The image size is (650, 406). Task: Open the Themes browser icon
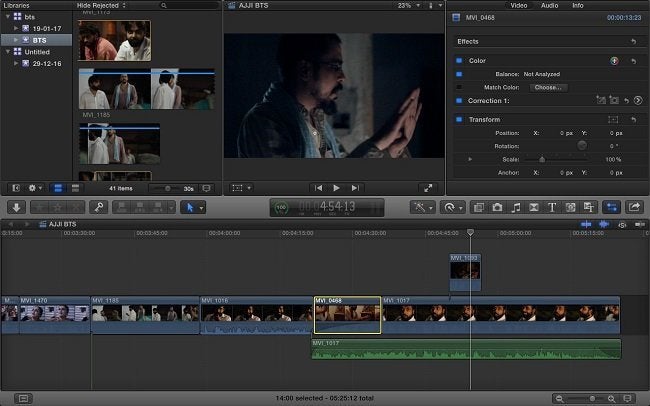click(x=589, y=207)
